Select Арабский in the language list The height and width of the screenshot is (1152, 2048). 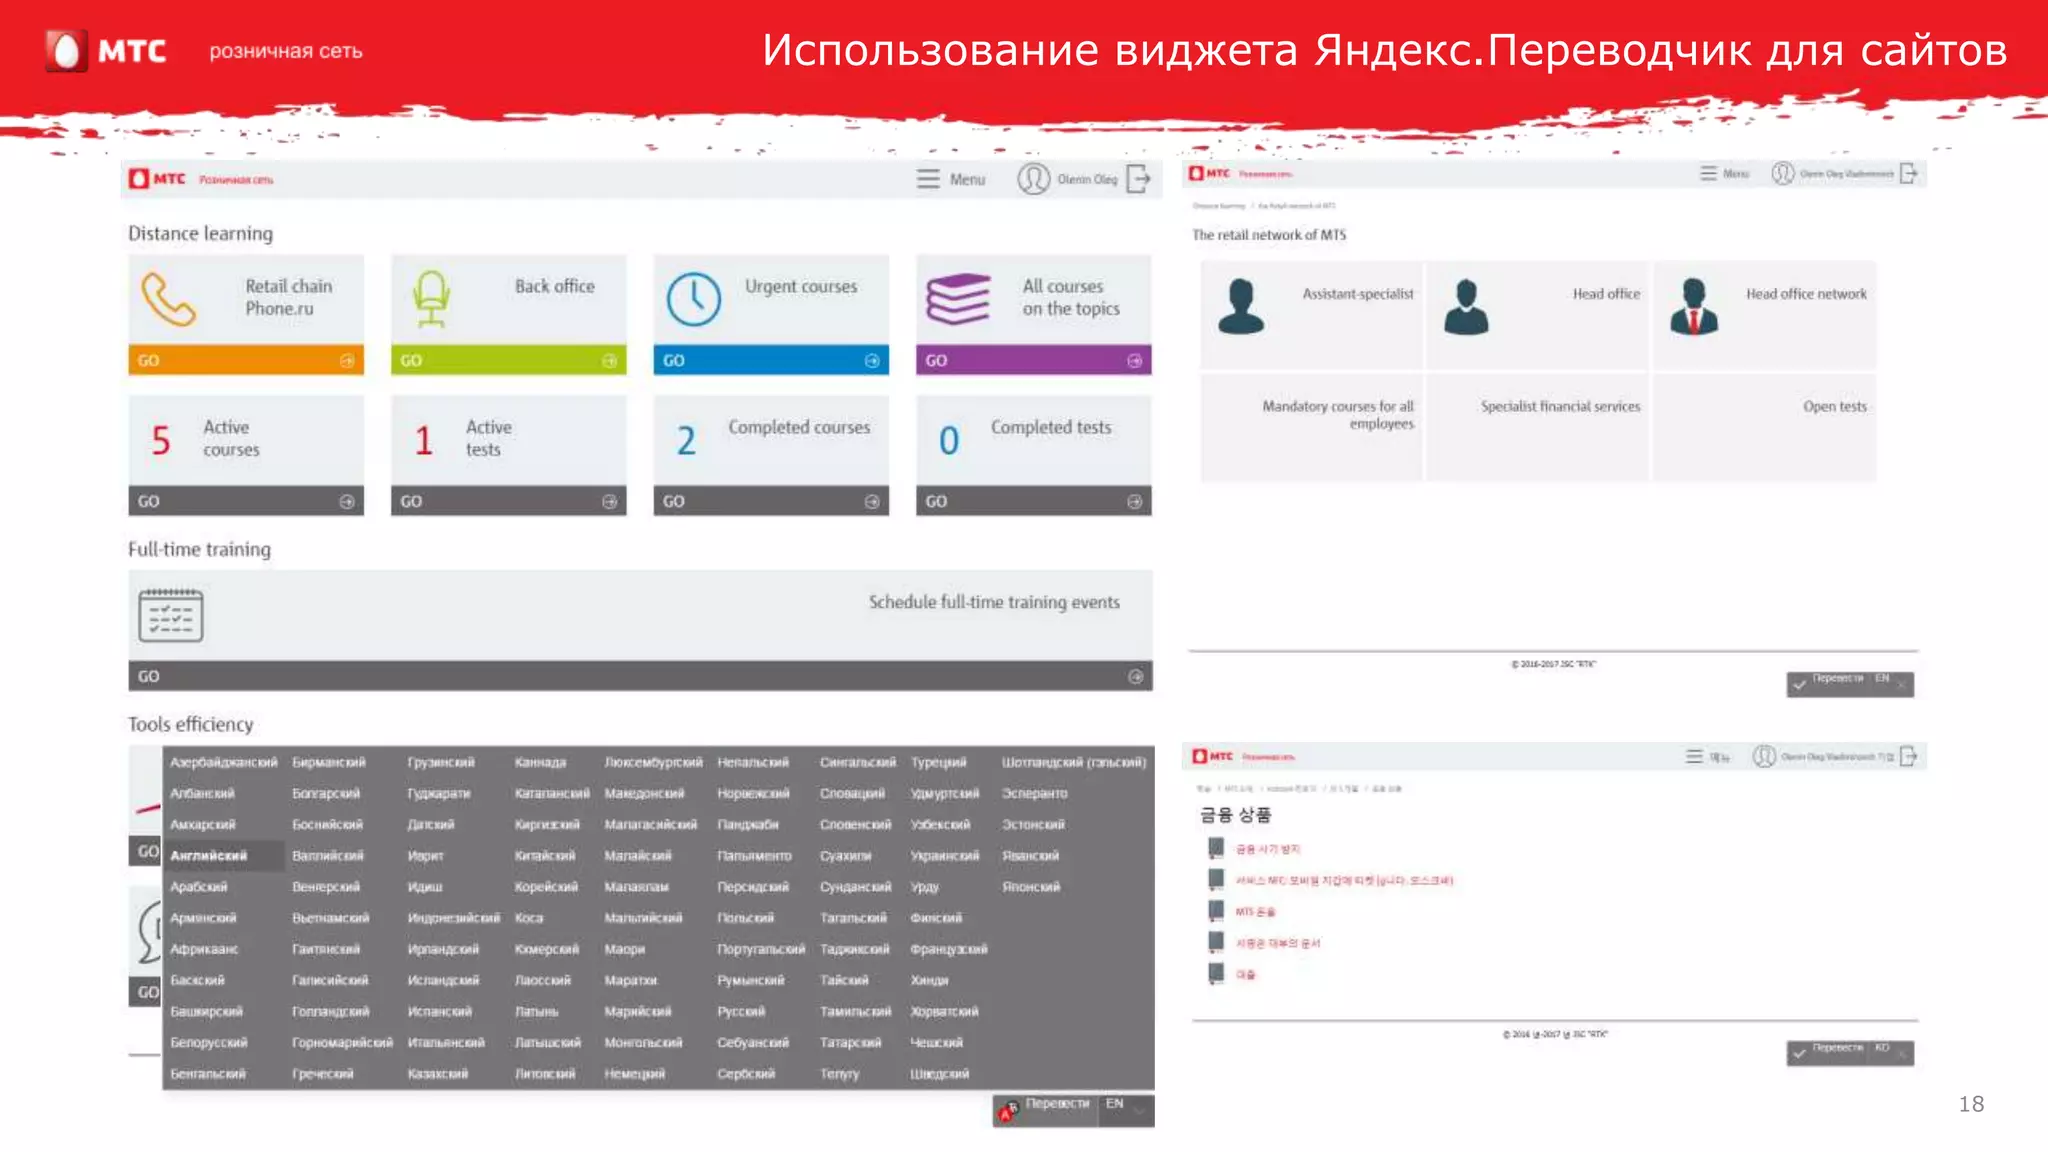point(198,887)
